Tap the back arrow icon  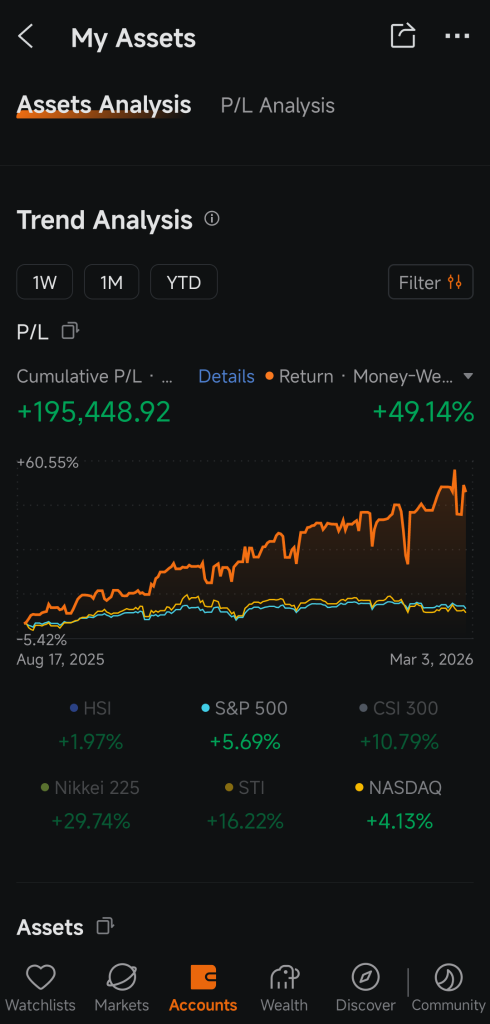tap(25, 37)
